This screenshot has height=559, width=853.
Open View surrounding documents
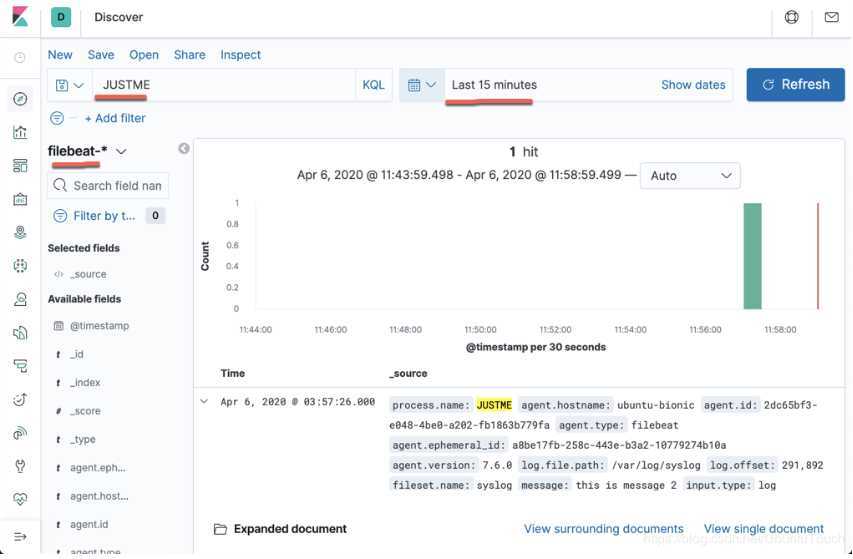[604, 529]
